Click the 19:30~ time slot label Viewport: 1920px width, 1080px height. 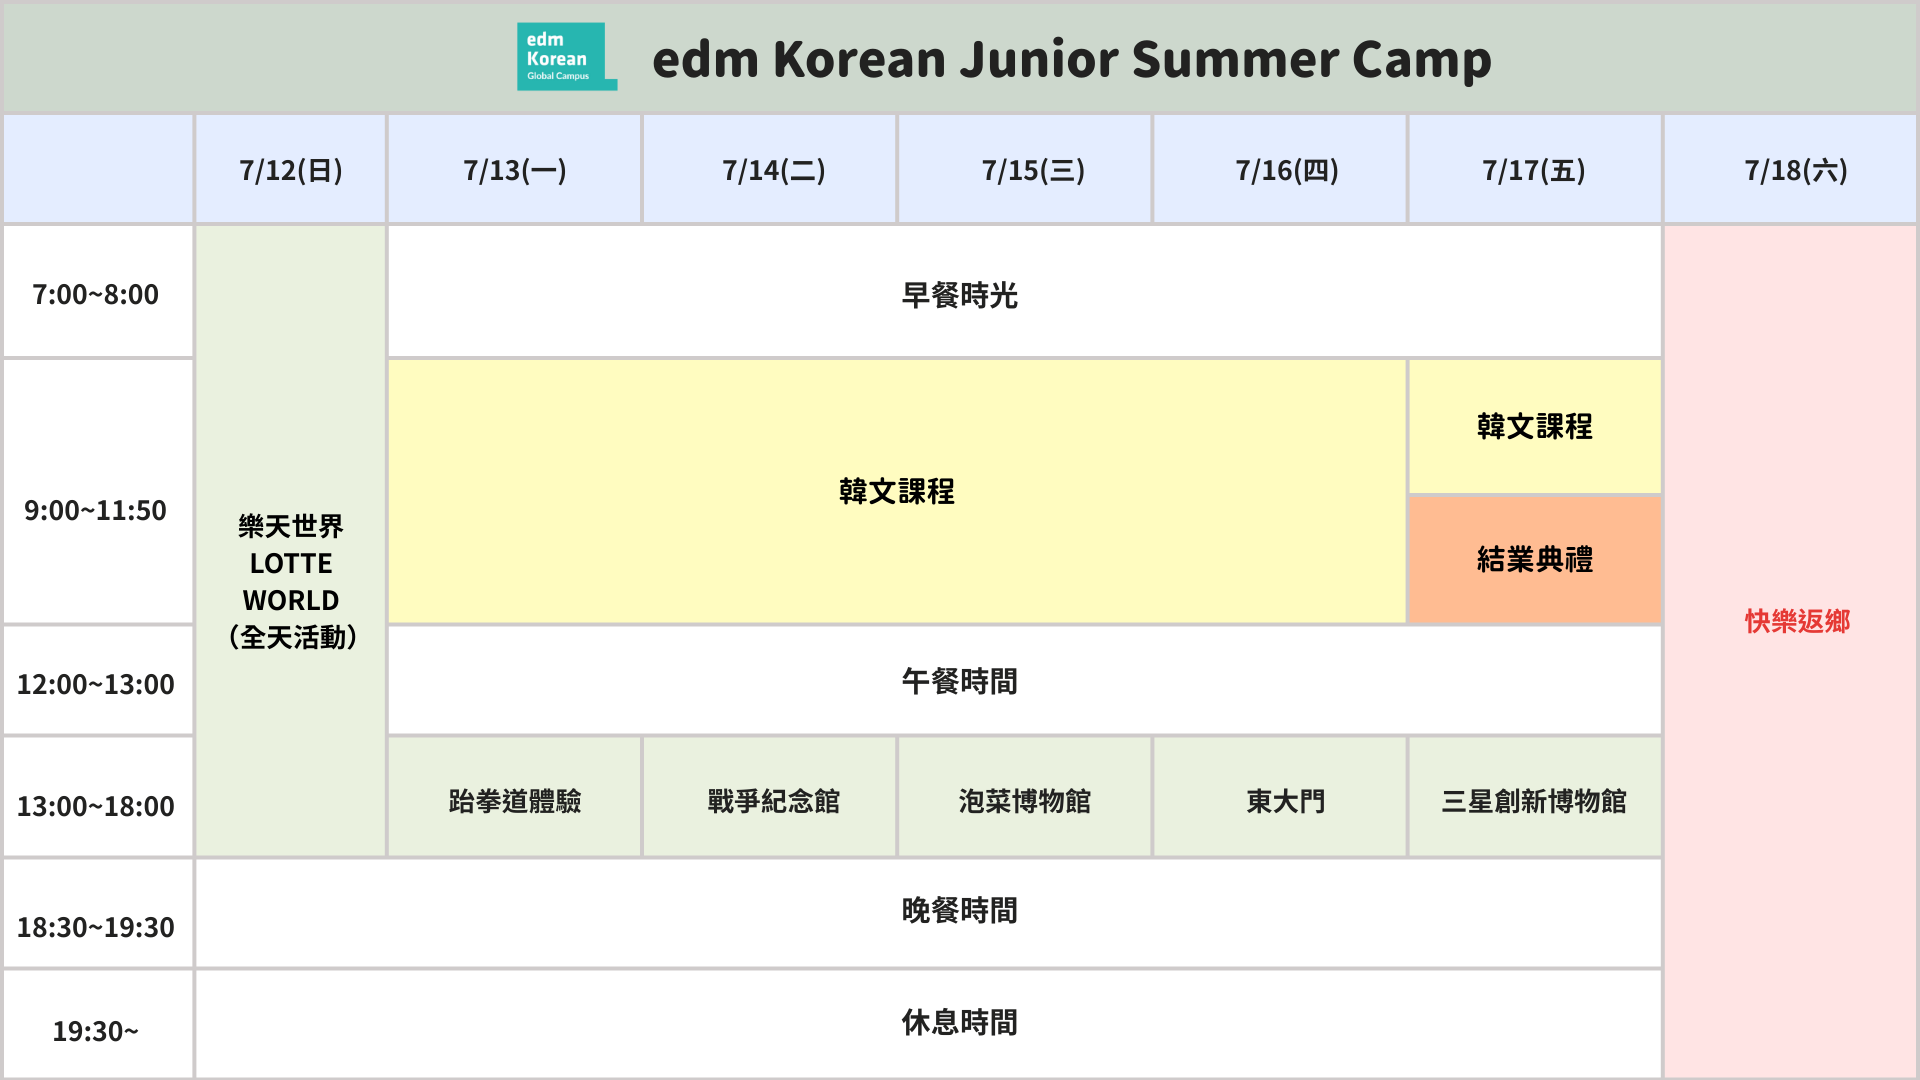(x=96, y=1031)
